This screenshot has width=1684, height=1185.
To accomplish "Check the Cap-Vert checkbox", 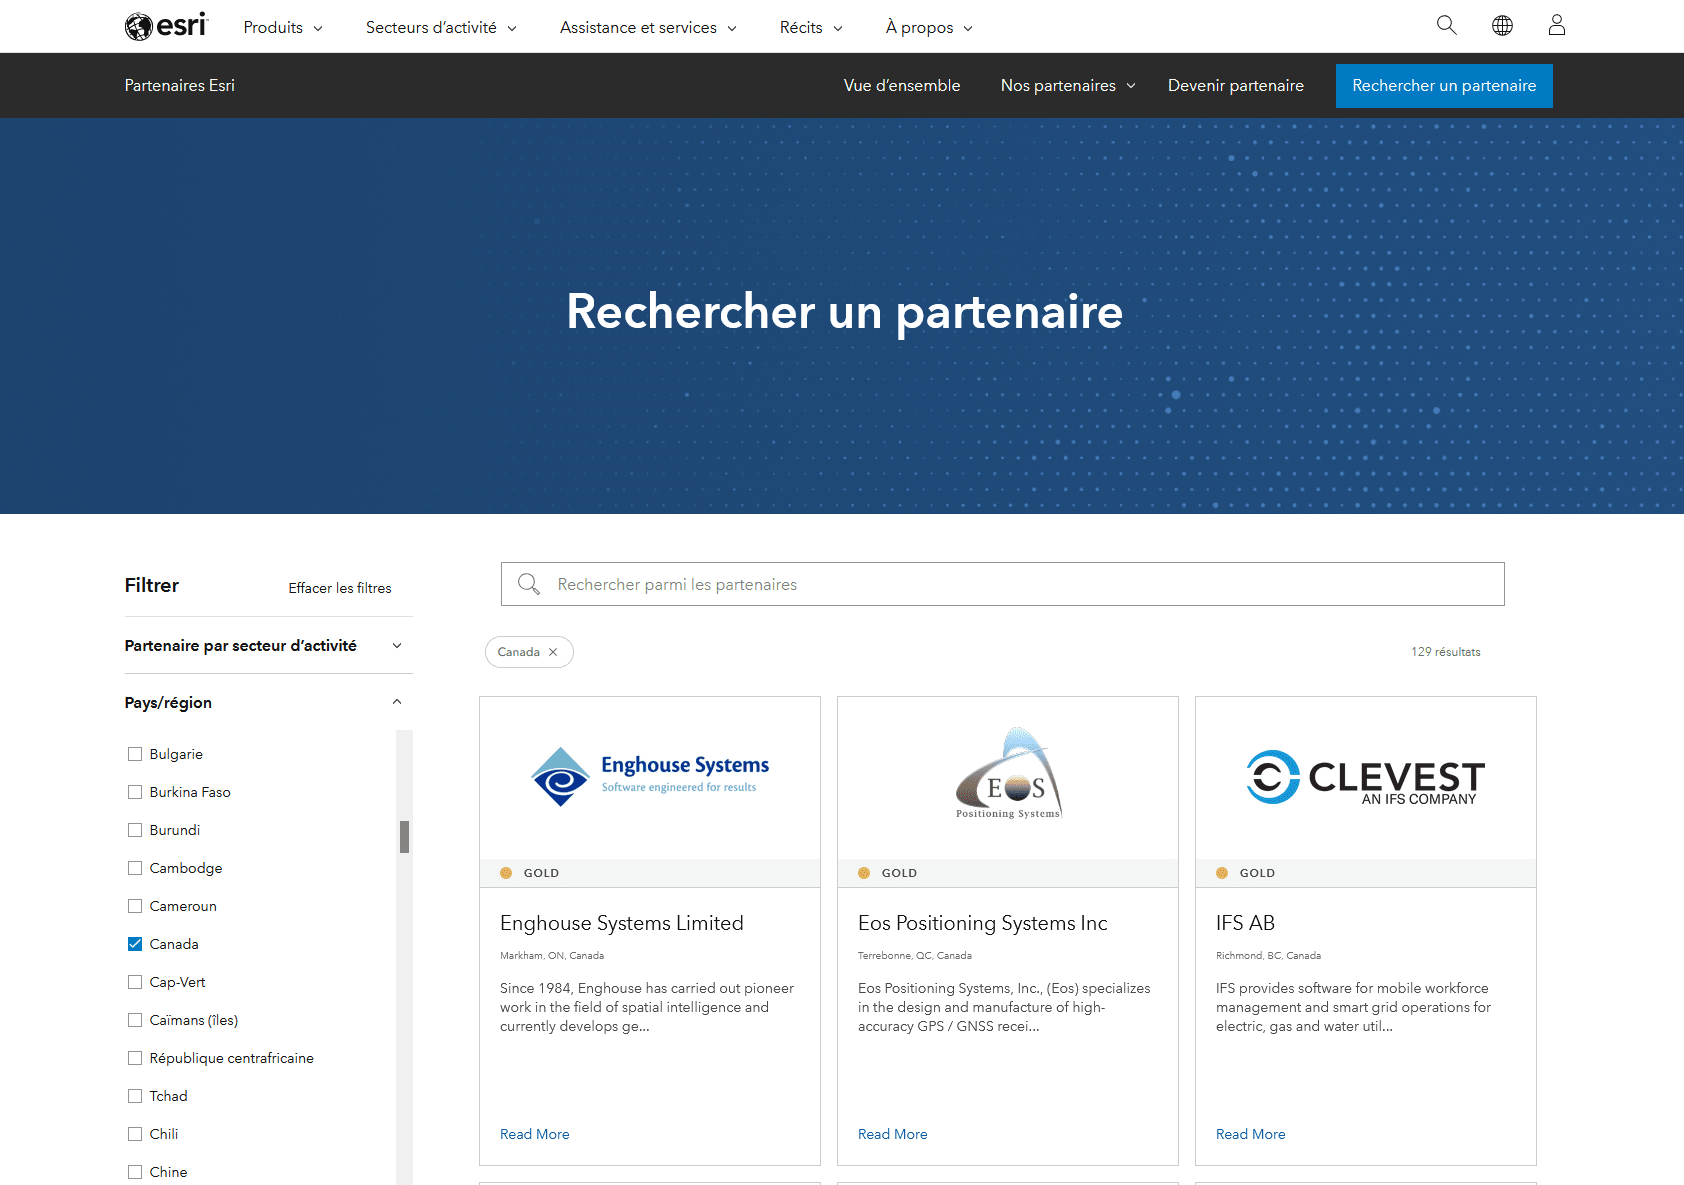I will click(x=135, y=982).
